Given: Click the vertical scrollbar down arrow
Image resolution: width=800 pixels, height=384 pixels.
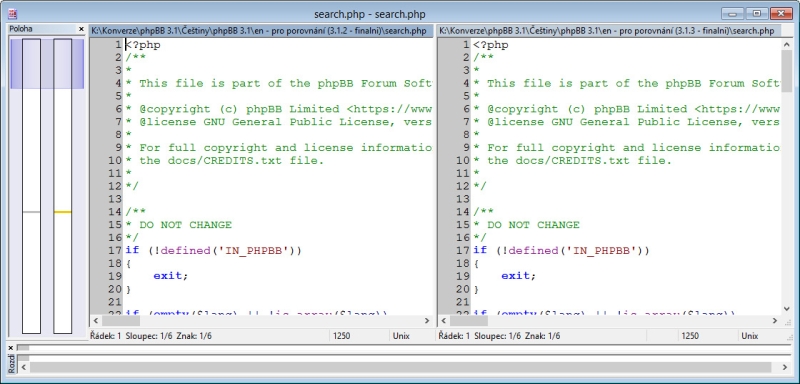Looking at the screenshot, I should (786, 309).
